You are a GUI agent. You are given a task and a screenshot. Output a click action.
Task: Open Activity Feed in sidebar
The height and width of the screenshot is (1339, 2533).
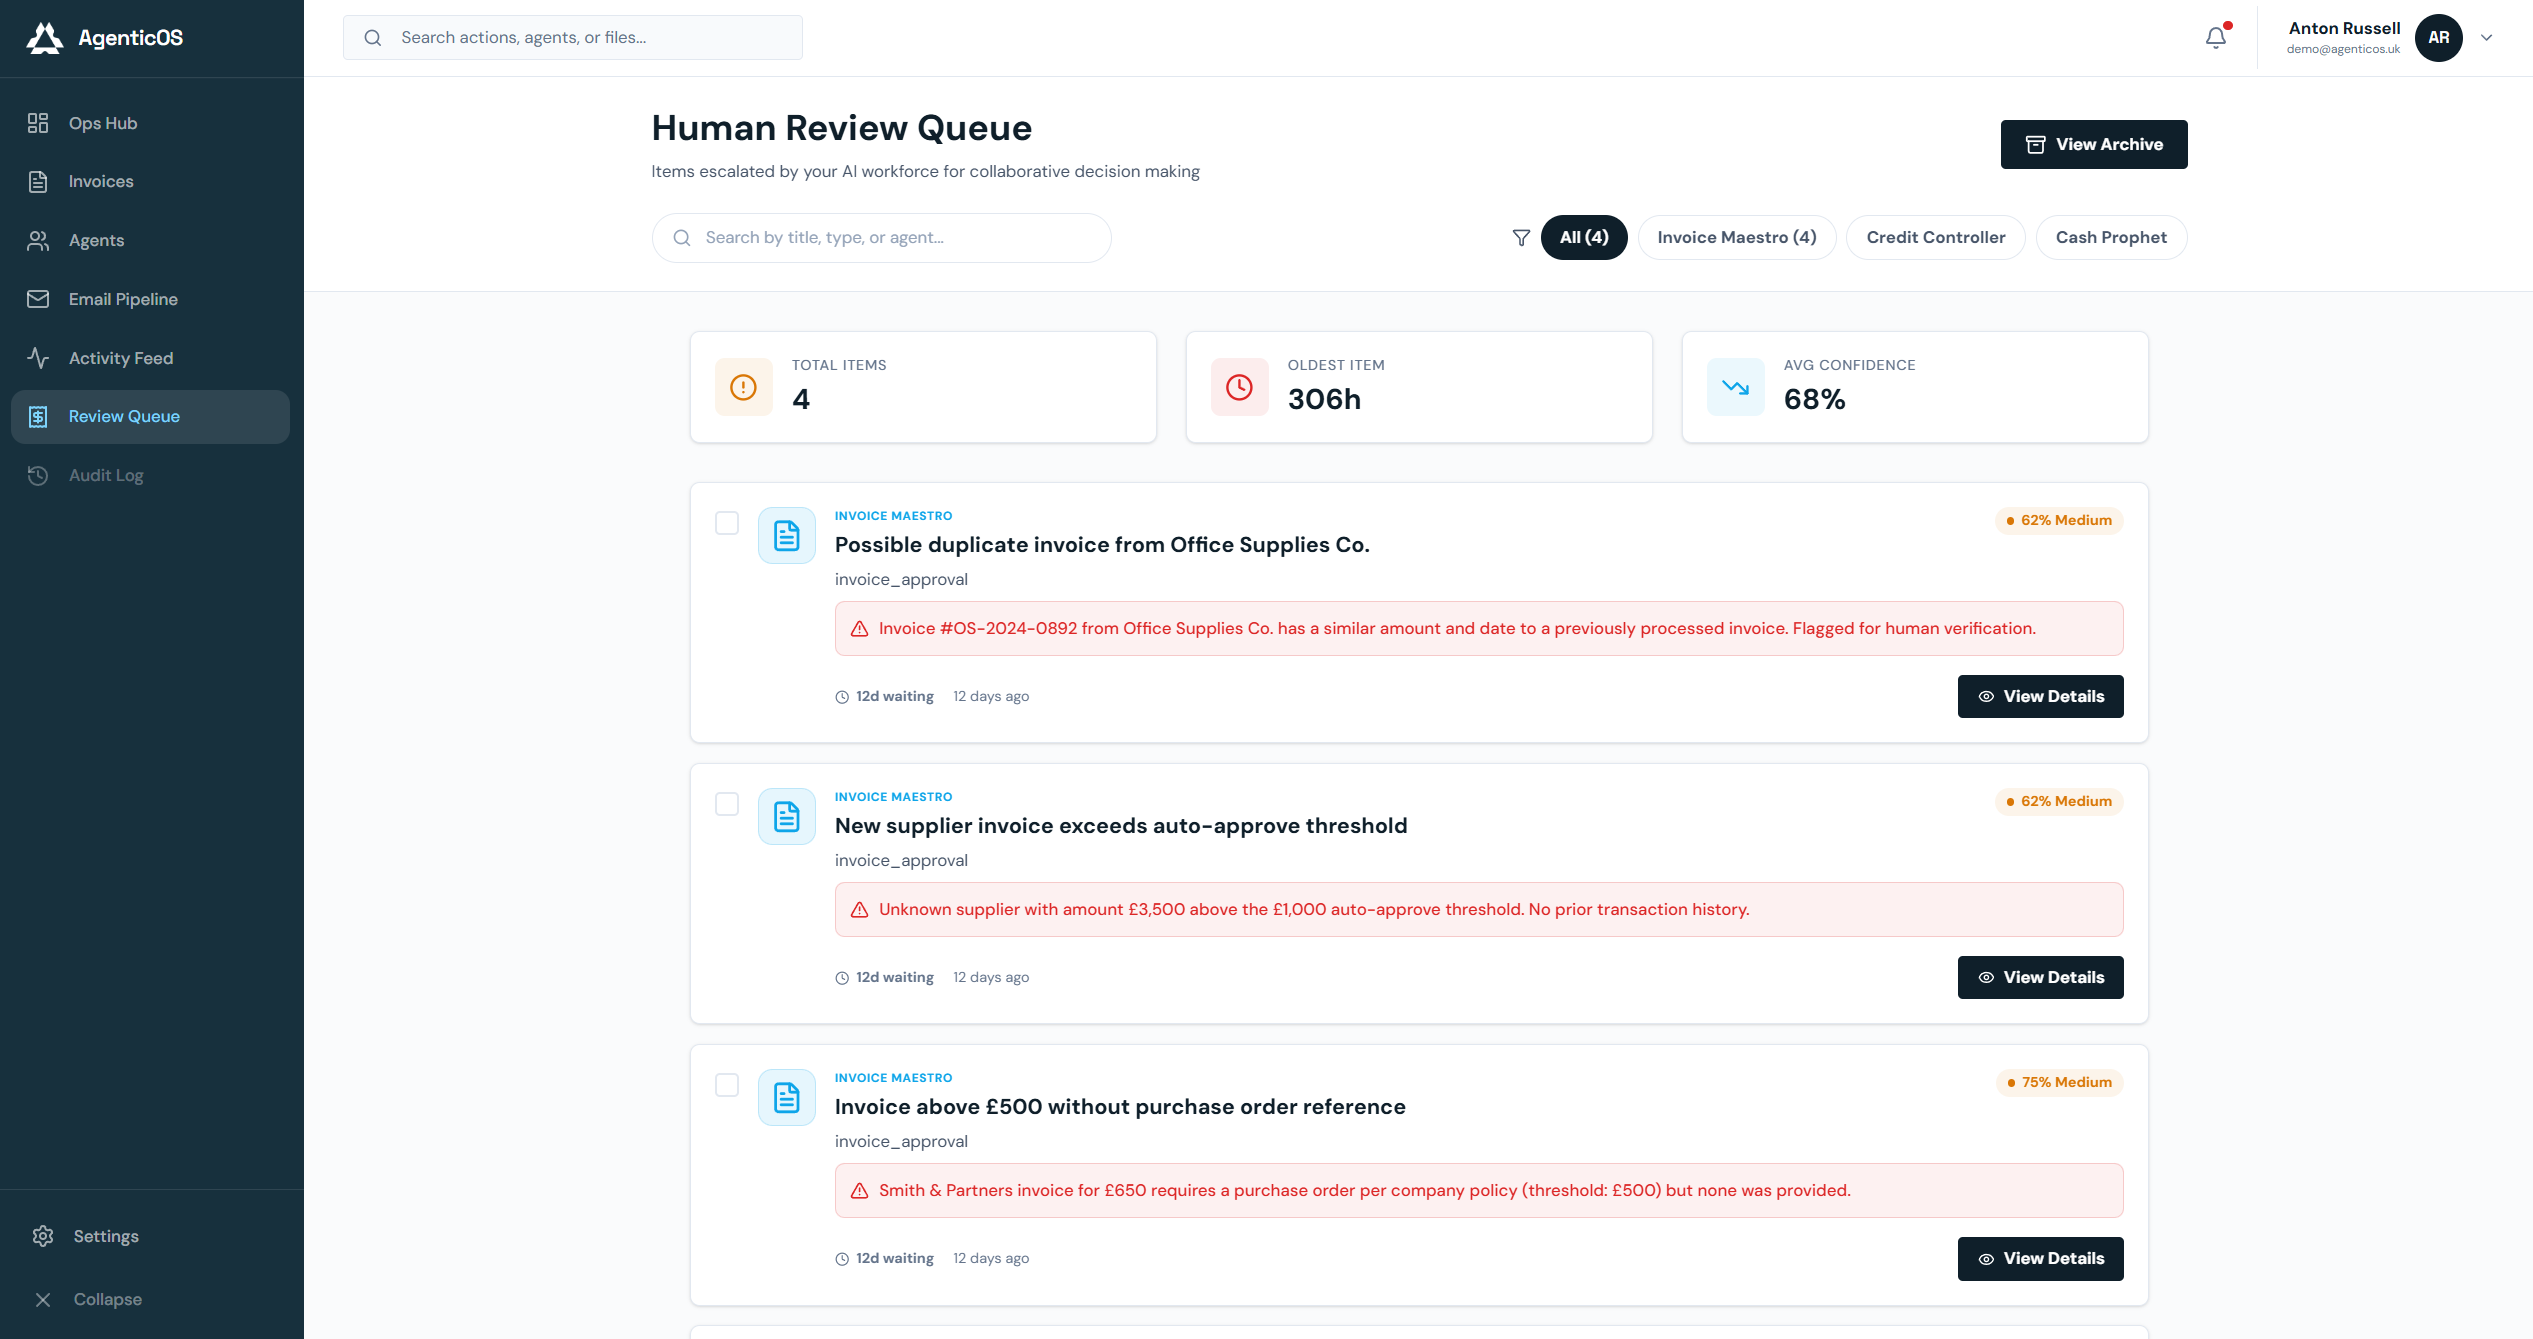[150, 358]
